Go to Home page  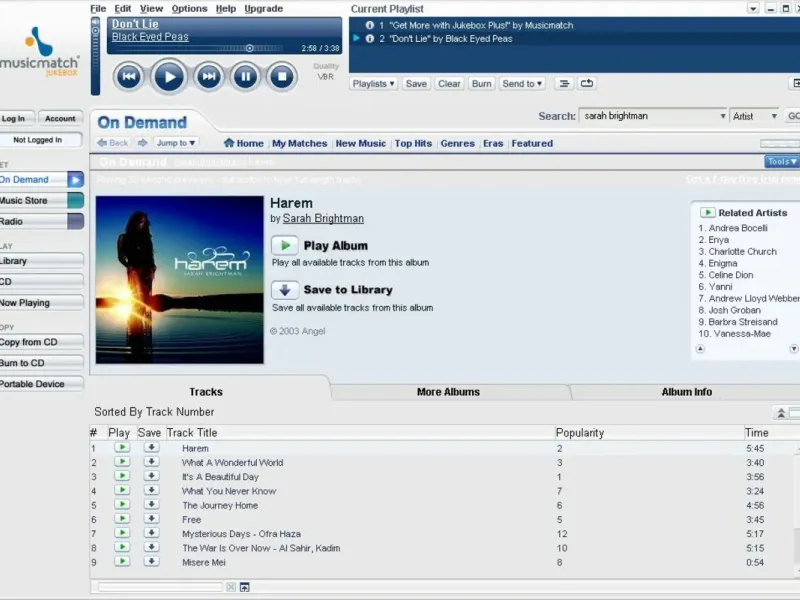pyautogui.click(x=244, y=143)
